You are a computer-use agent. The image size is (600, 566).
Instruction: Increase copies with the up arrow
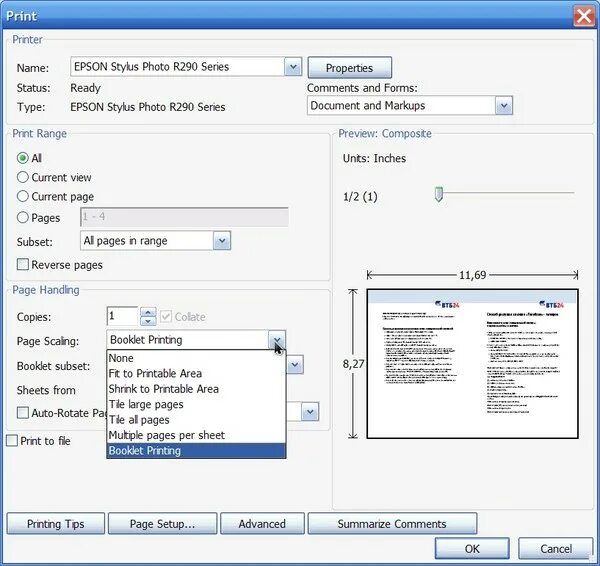pyautogui.click(x=148, y=312)
